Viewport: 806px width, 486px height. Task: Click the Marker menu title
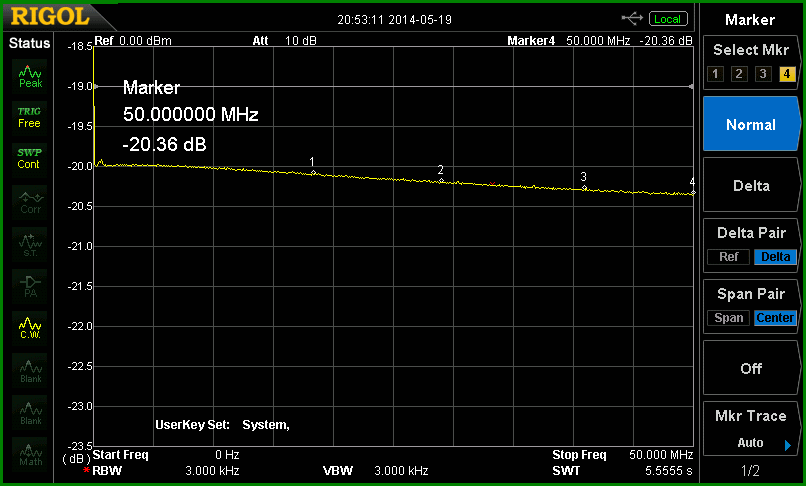[750, 20]
